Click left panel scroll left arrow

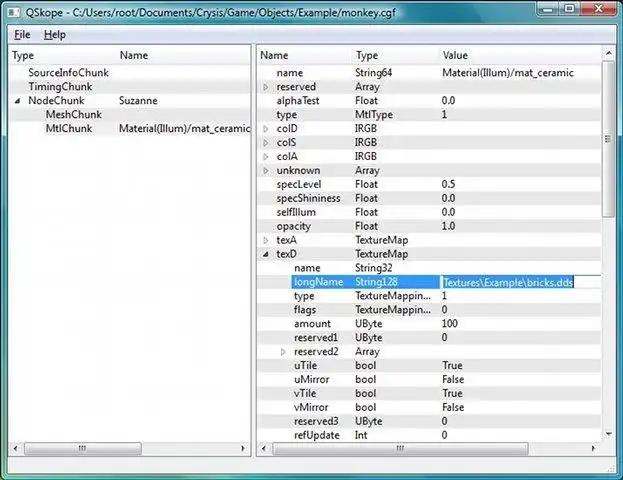(15, 449)
